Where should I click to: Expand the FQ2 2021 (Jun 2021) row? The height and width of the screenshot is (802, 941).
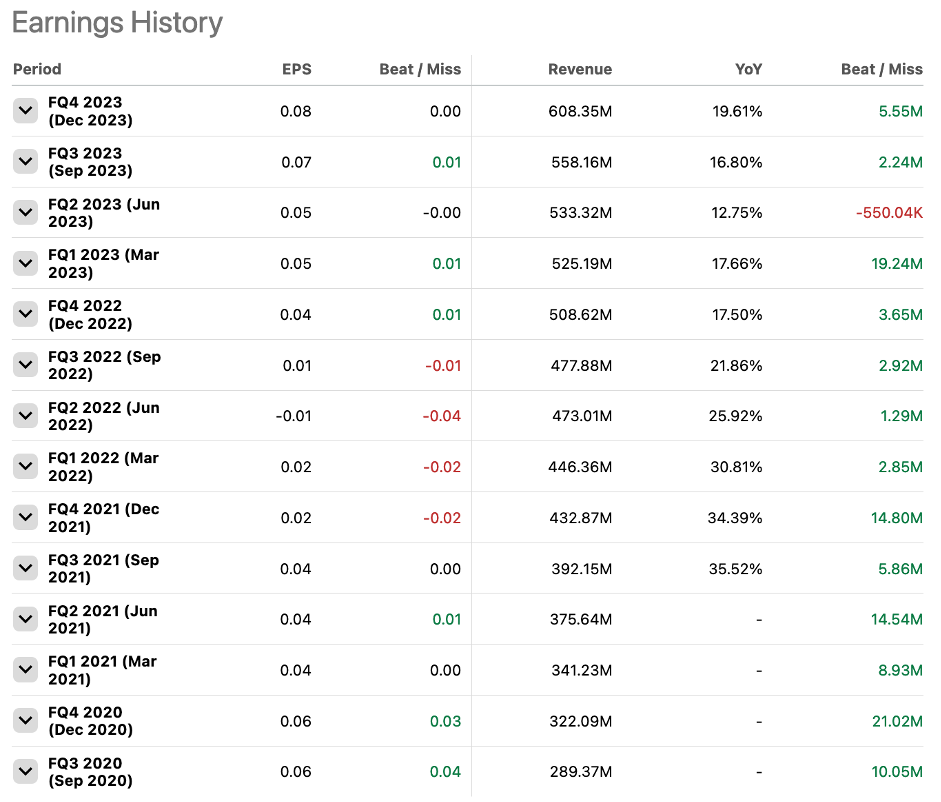pyautogui.click(x=25, y=619)
